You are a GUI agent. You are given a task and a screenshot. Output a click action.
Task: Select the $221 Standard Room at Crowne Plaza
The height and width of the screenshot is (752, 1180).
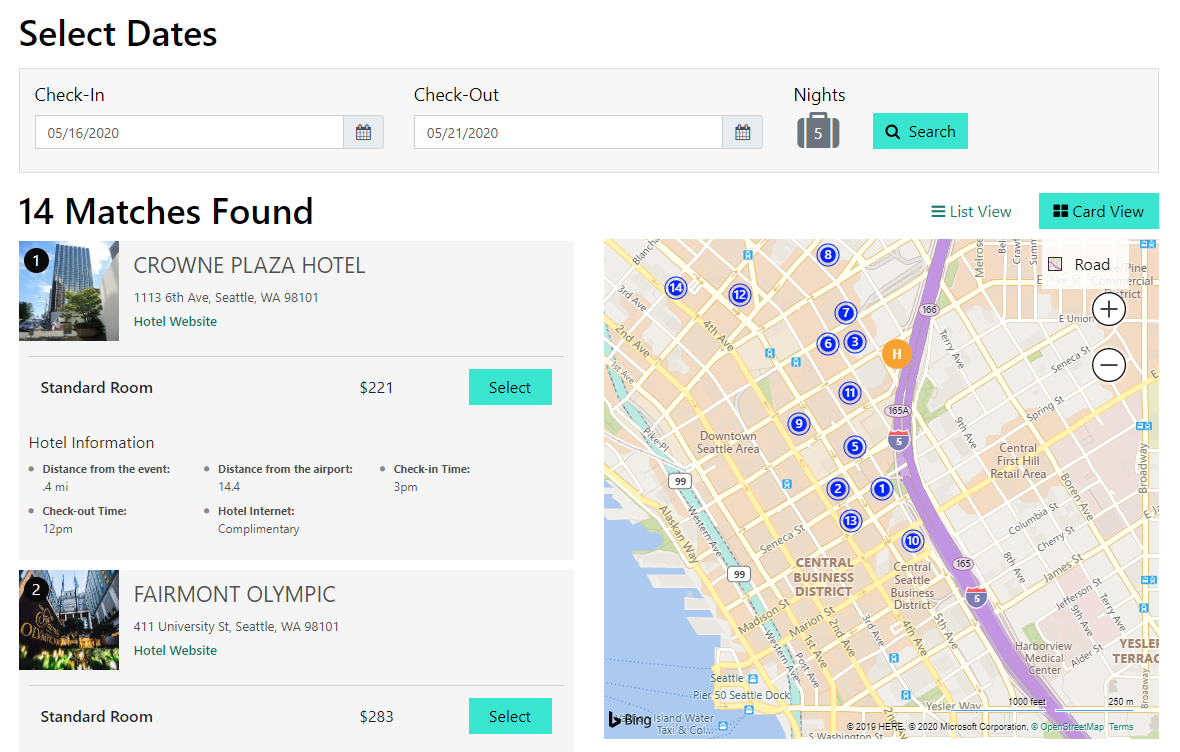(x=510, y=387)
